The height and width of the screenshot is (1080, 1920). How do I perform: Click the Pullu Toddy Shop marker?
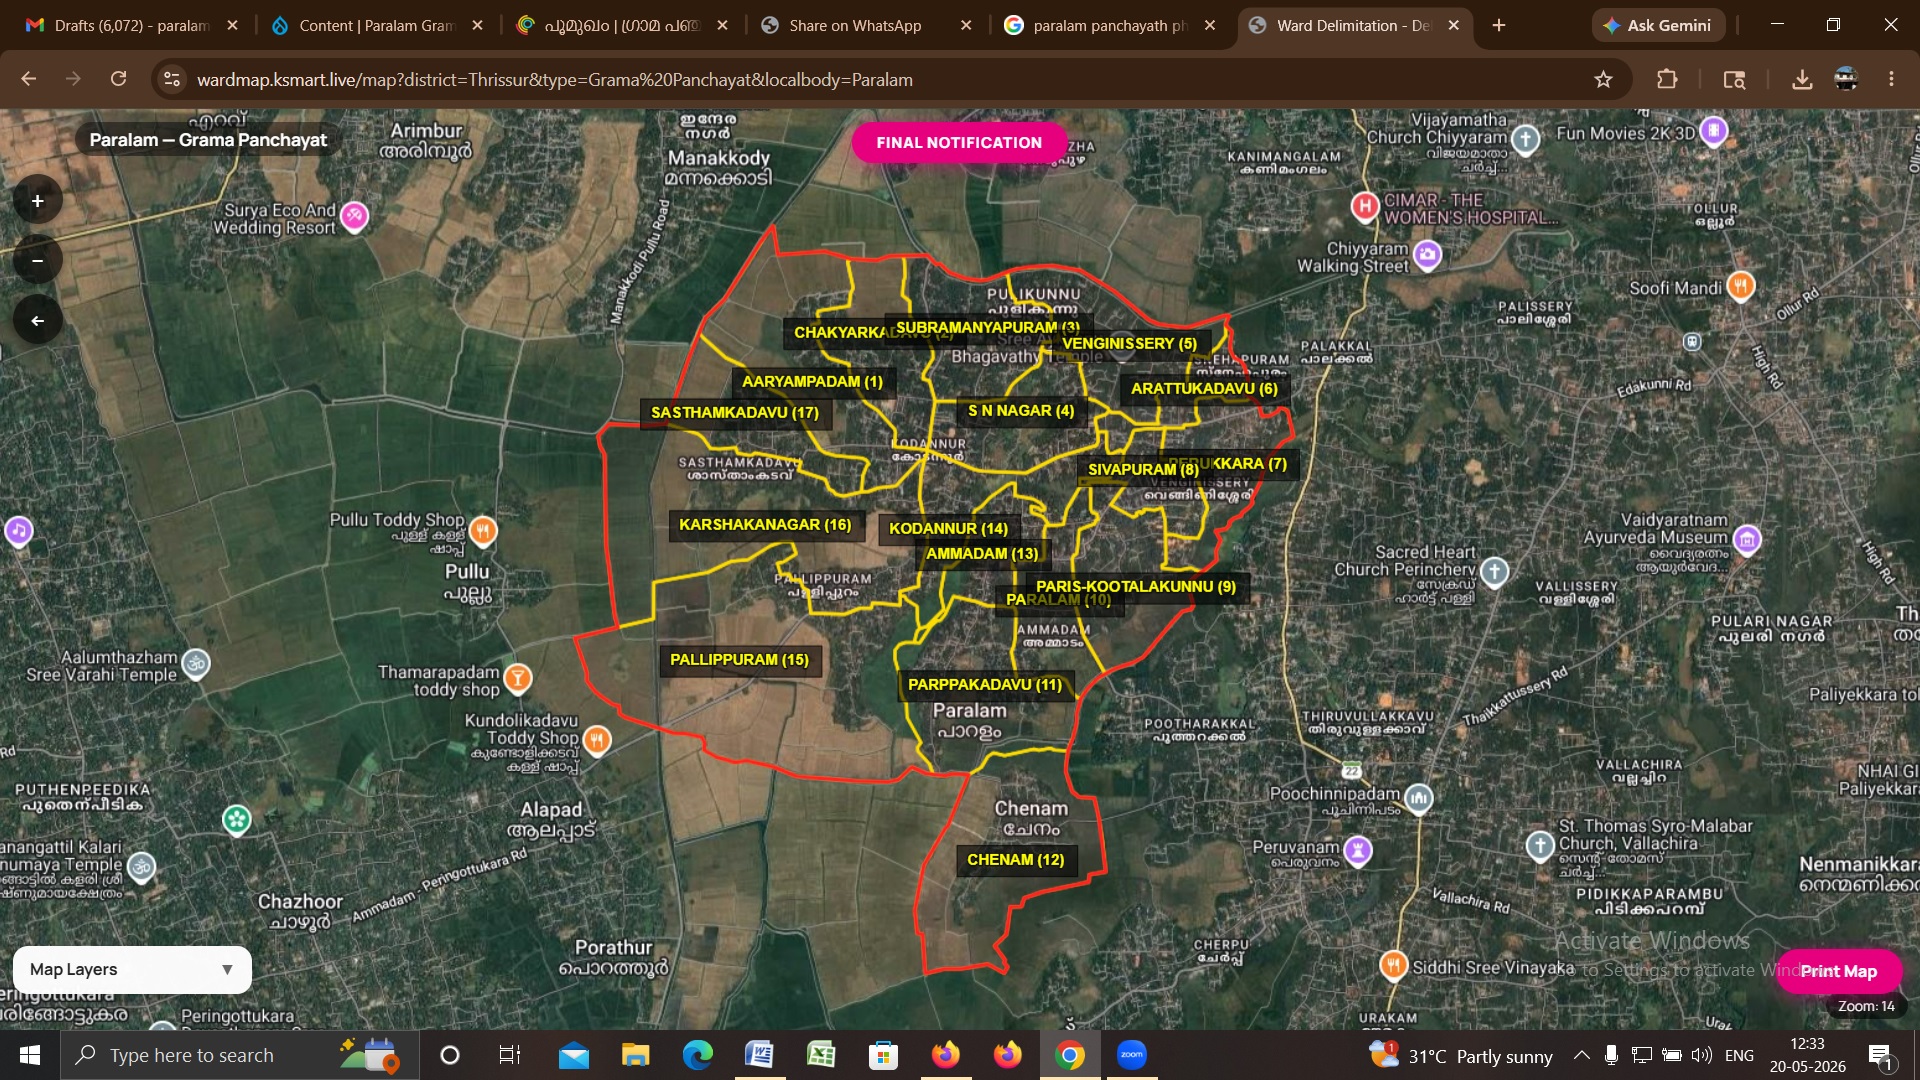coord(483,530)
